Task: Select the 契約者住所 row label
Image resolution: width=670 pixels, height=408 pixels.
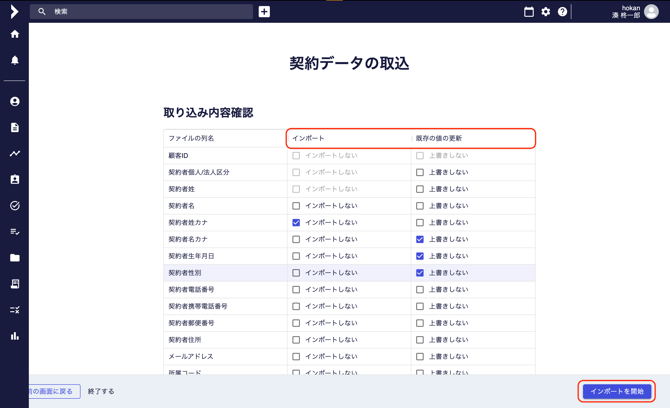Action: (x=185, y=340)
